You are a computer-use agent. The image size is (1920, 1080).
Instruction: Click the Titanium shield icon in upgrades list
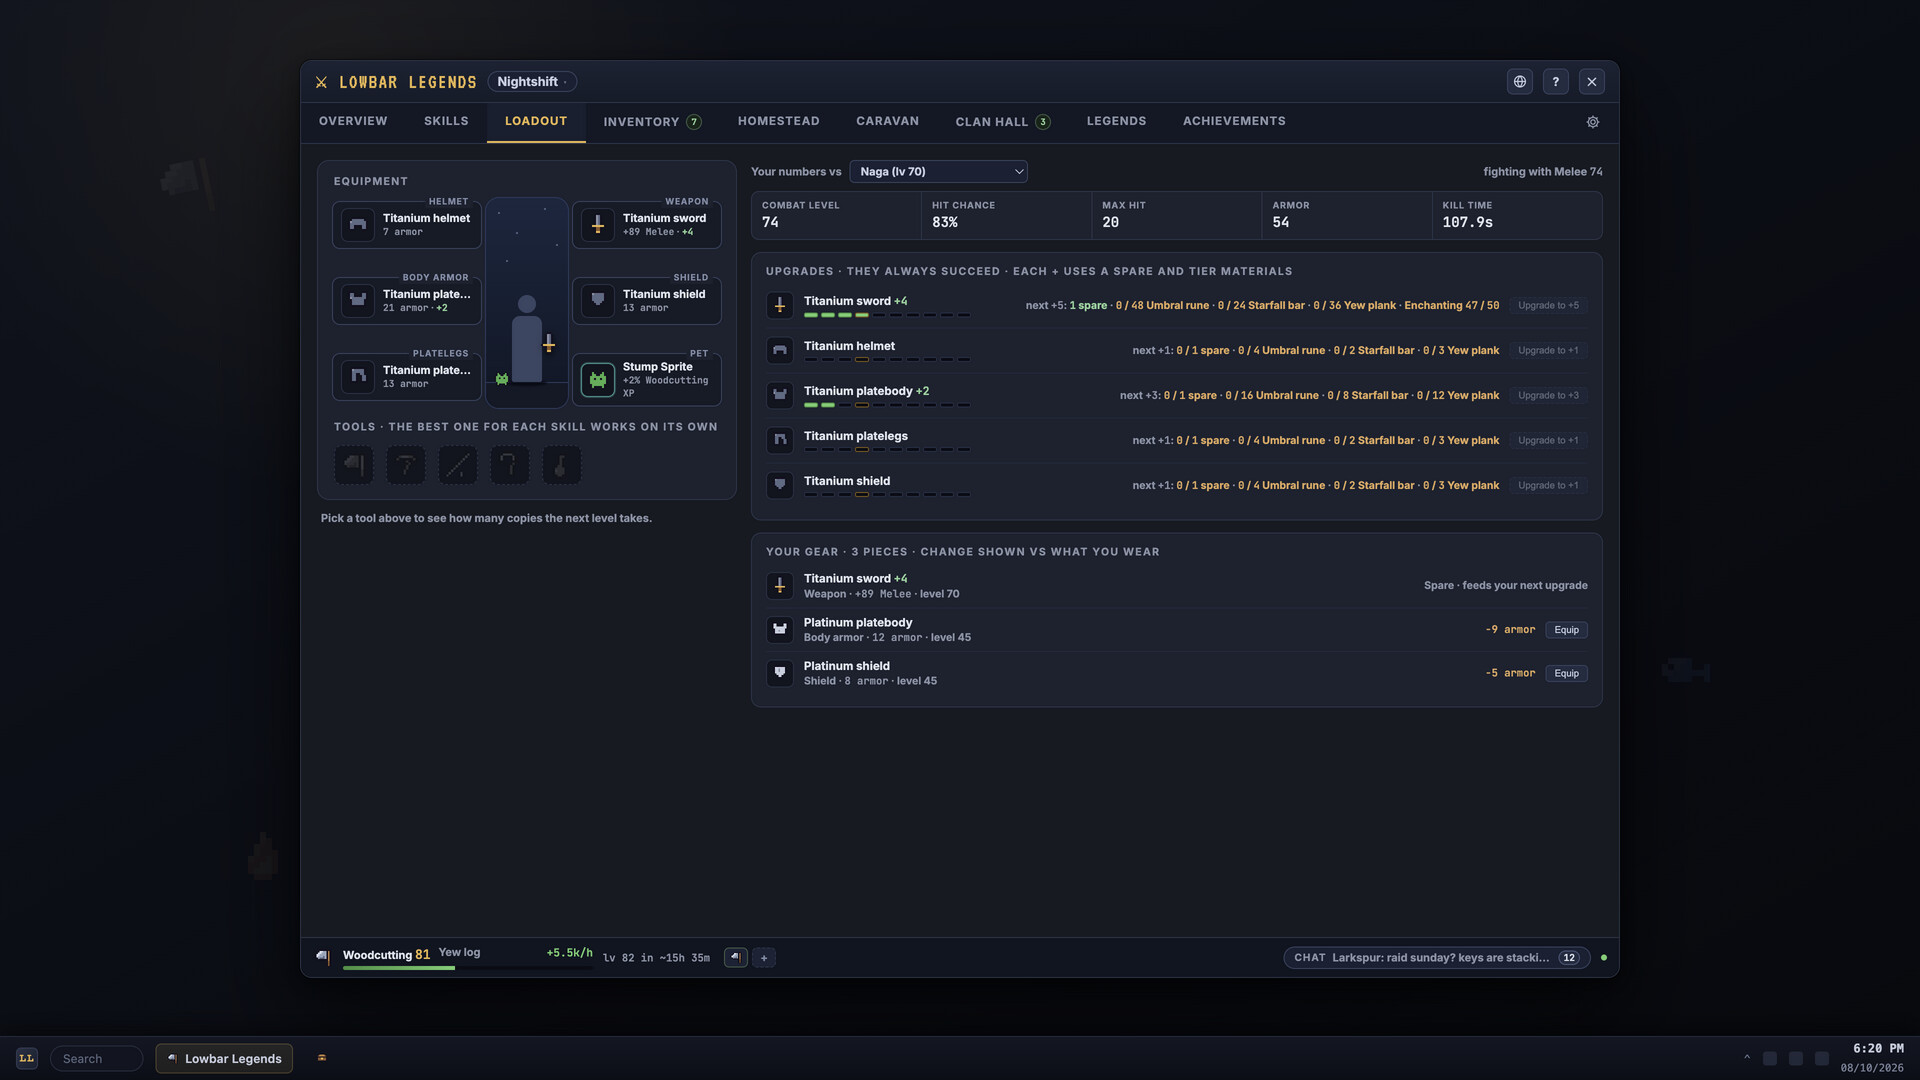(x=780, y=485)
